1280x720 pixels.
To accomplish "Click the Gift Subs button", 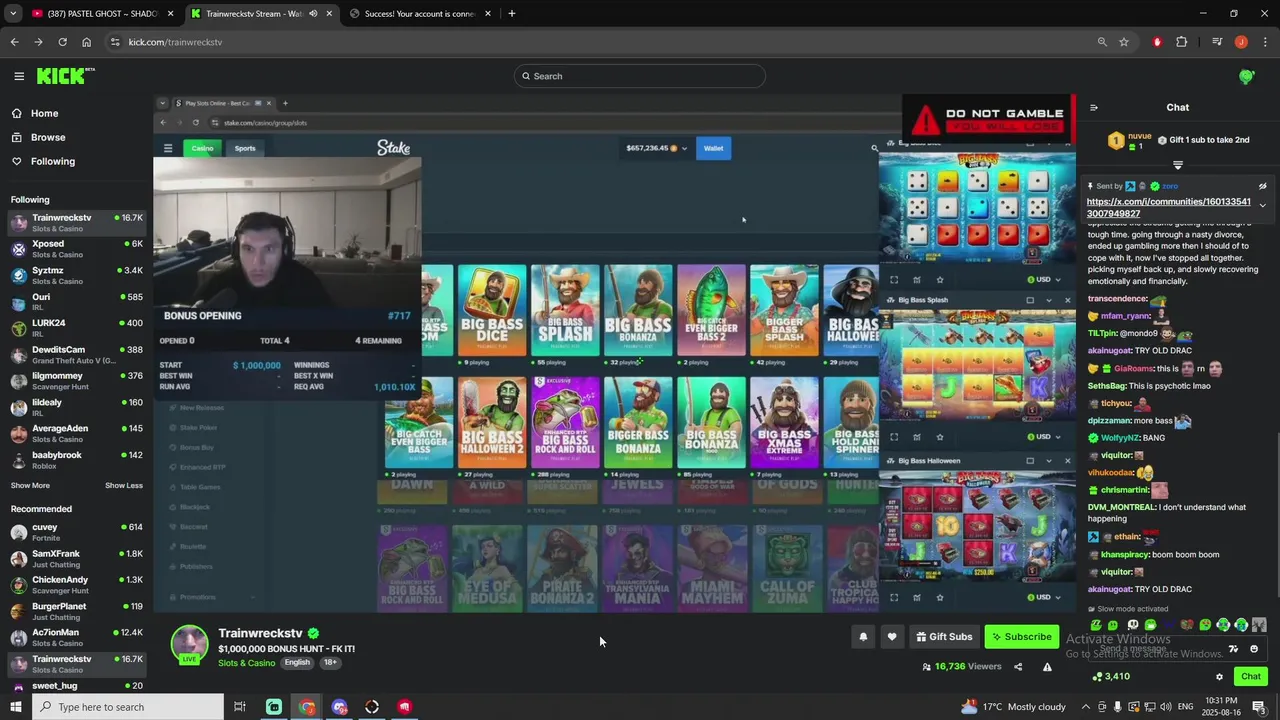I will coord(944,637).
